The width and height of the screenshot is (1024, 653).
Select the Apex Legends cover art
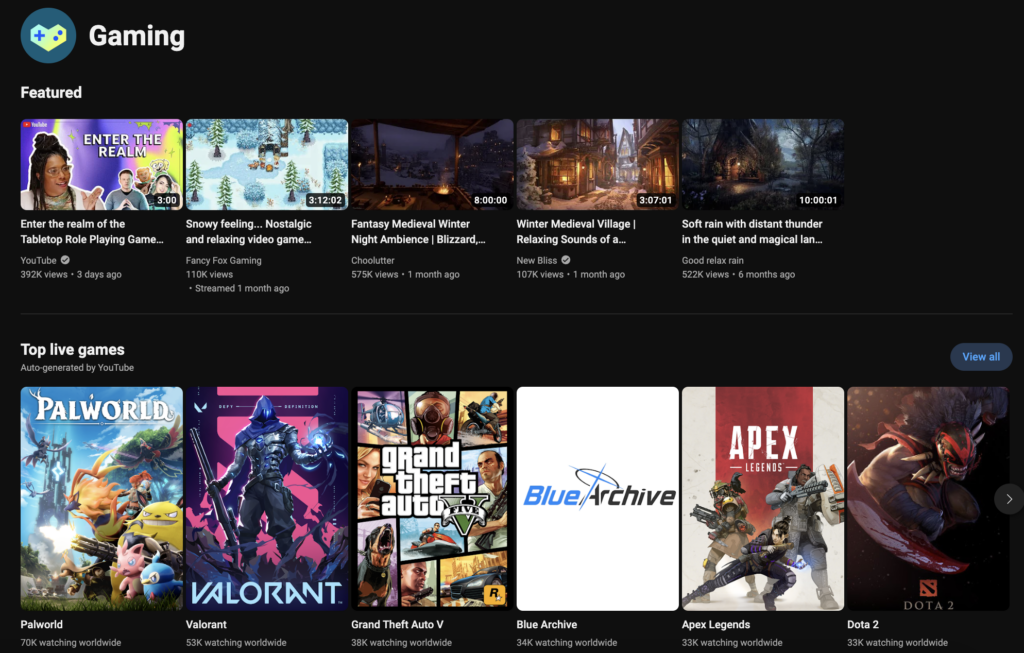point(762,499)
